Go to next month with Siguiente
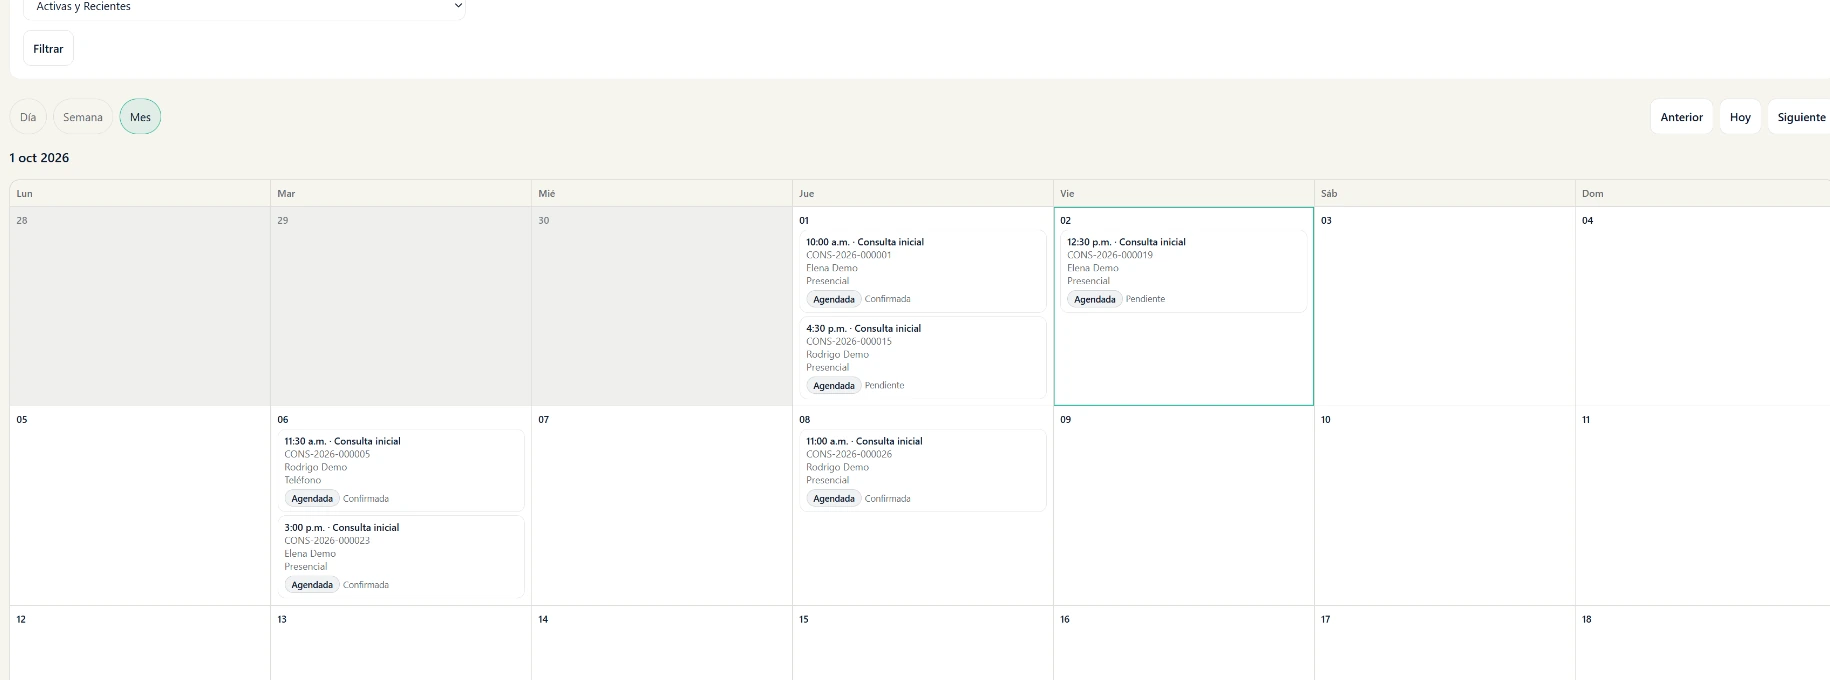Viewport: 1830px width, 680px height. [1801, 117]
